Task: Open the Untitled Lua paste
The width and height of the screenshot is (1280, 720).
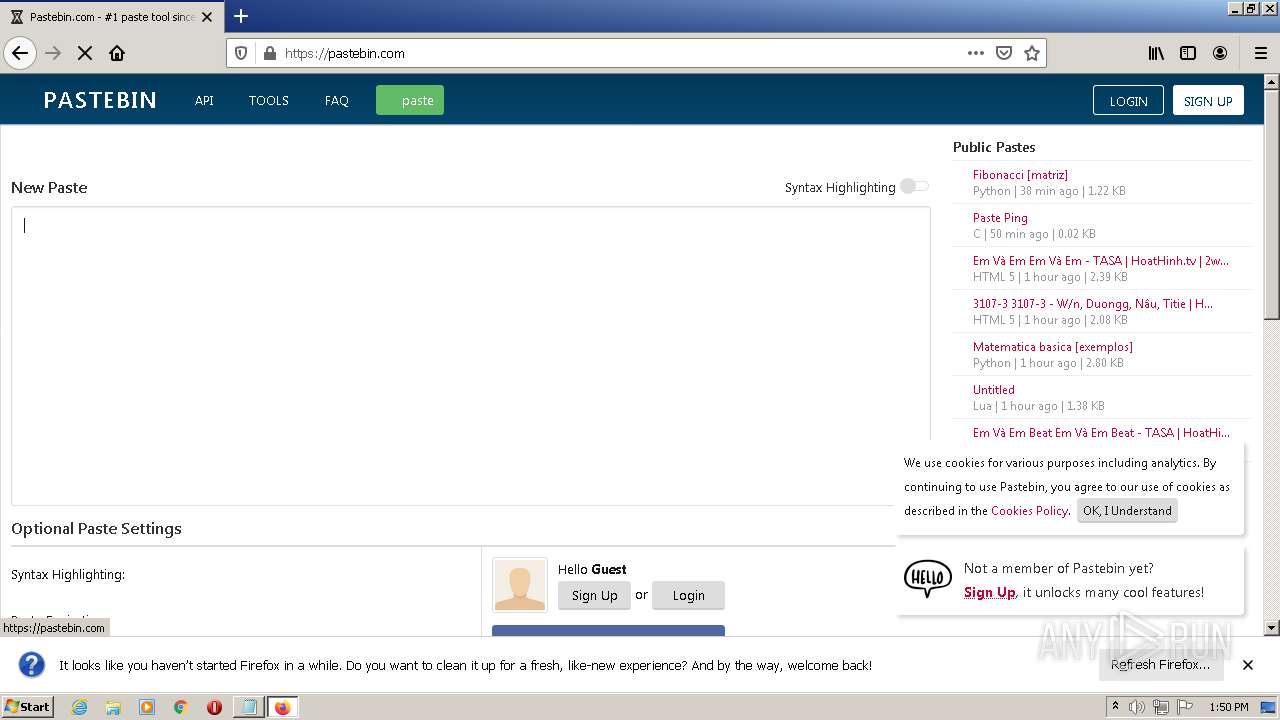Action: (x=994, y=389)
